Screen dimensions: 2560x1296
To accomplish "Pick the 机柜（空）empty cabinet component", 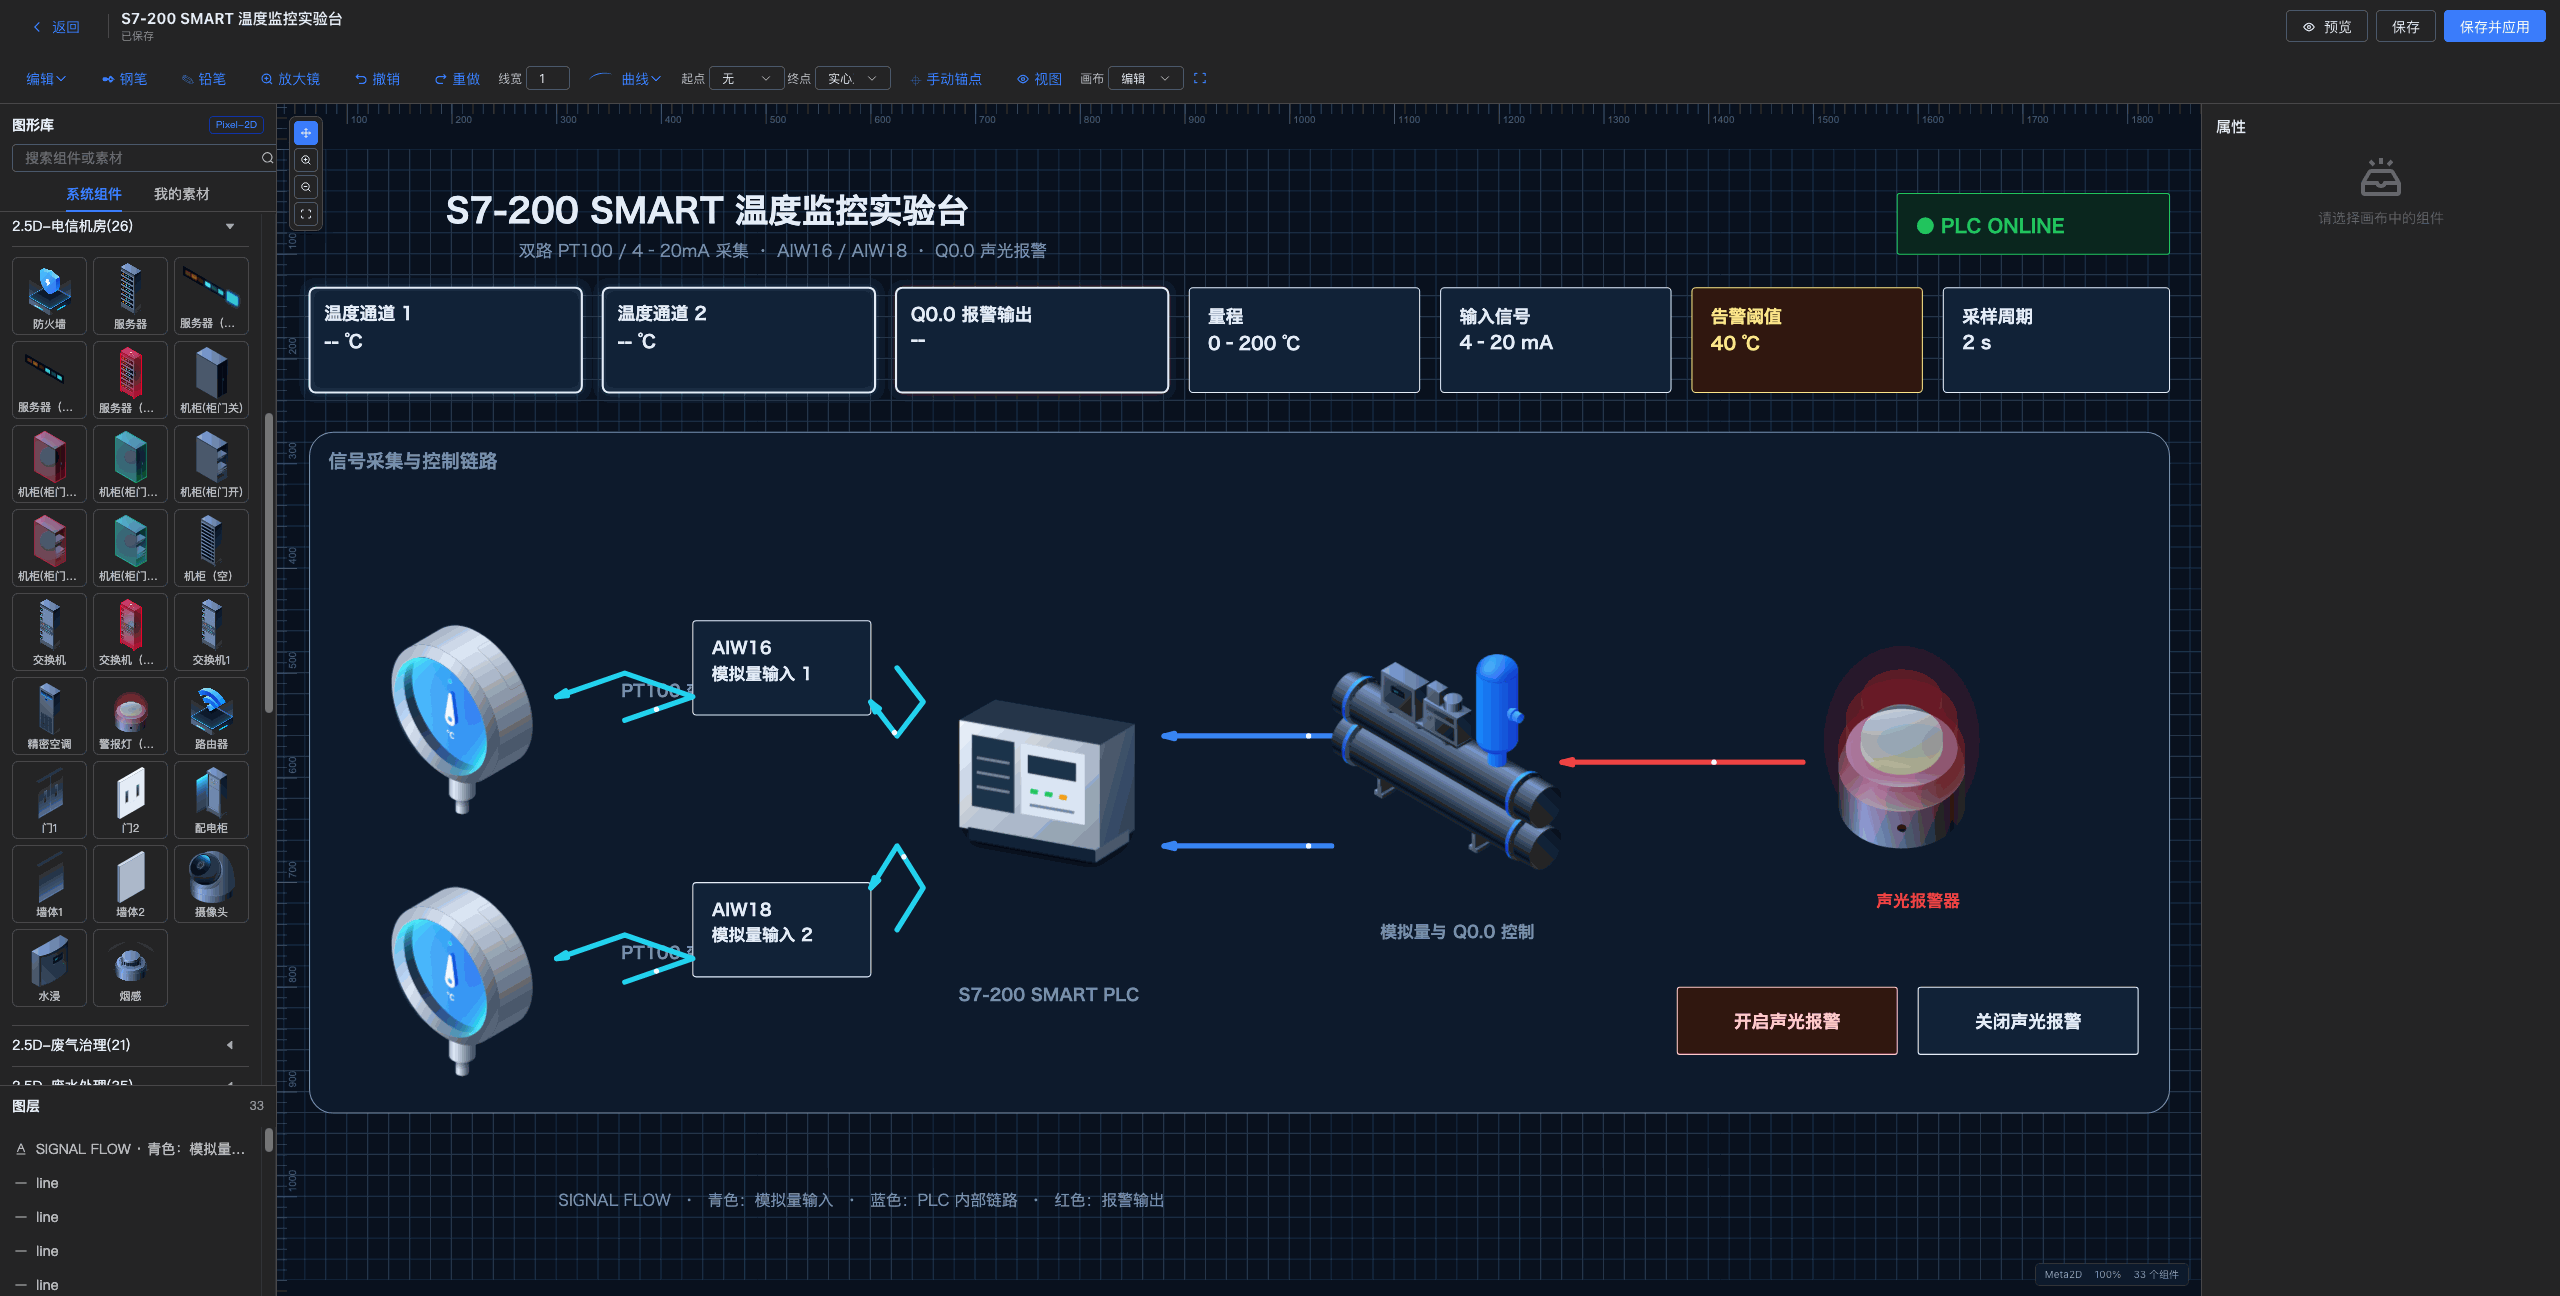I will [x=211, y=548].
